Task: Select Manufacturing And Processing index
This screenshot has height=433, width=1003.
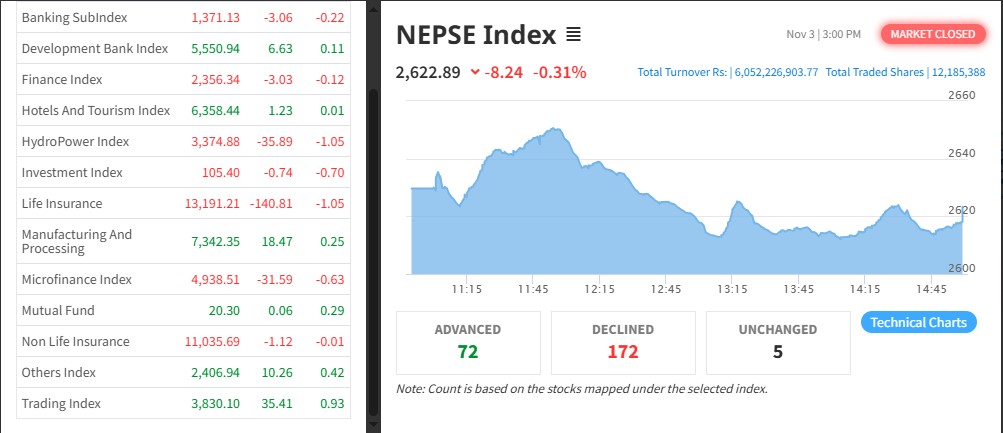Action: 77,241
